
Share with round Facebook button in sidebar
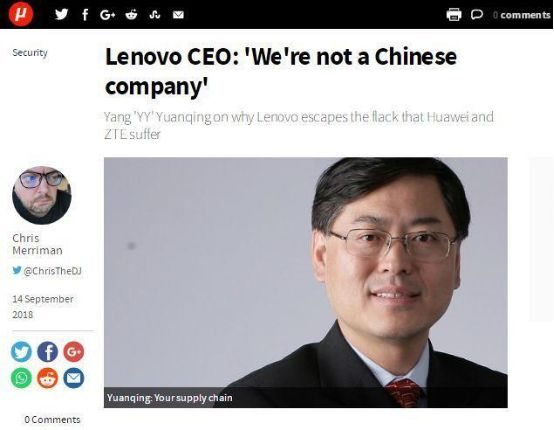[48, 352]
